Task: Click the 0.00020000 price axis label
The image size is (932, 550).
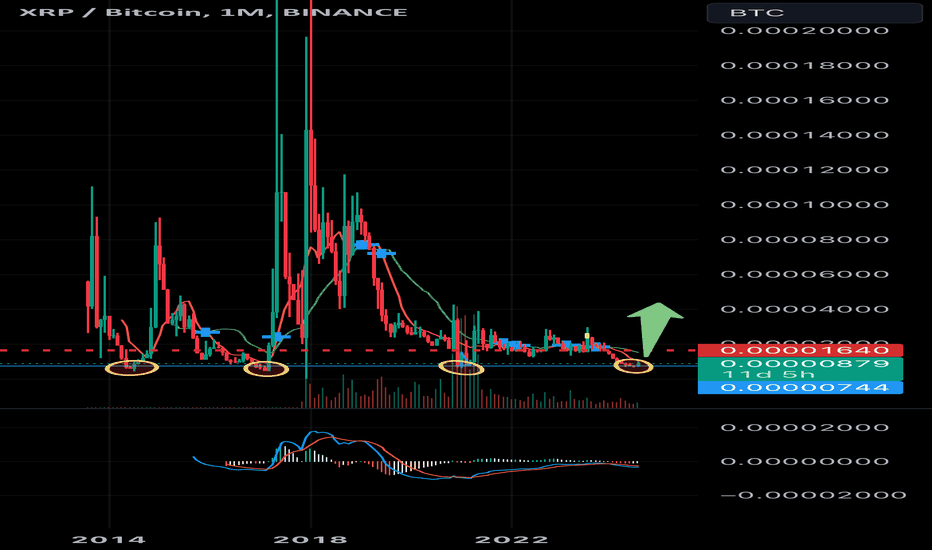Action: (805, 30)
